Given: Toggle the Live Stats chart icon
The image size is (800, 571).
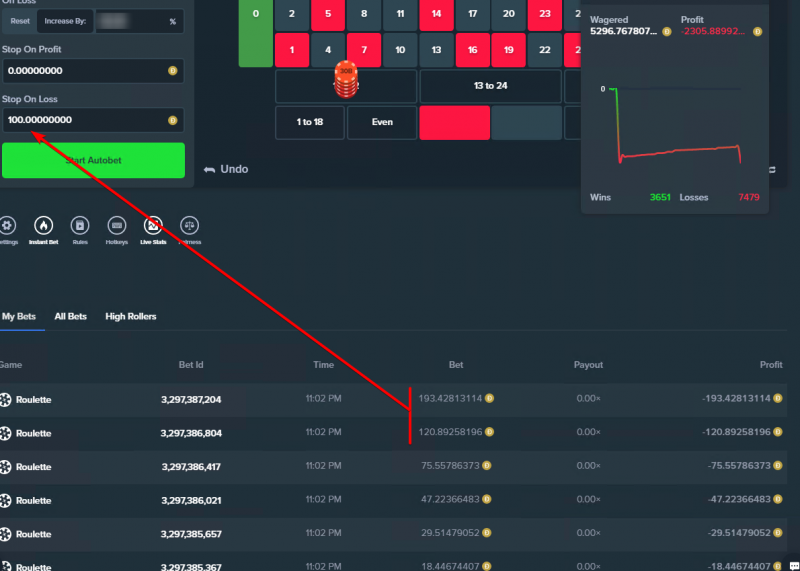Looking at the screenshot, I should point(153,225).
